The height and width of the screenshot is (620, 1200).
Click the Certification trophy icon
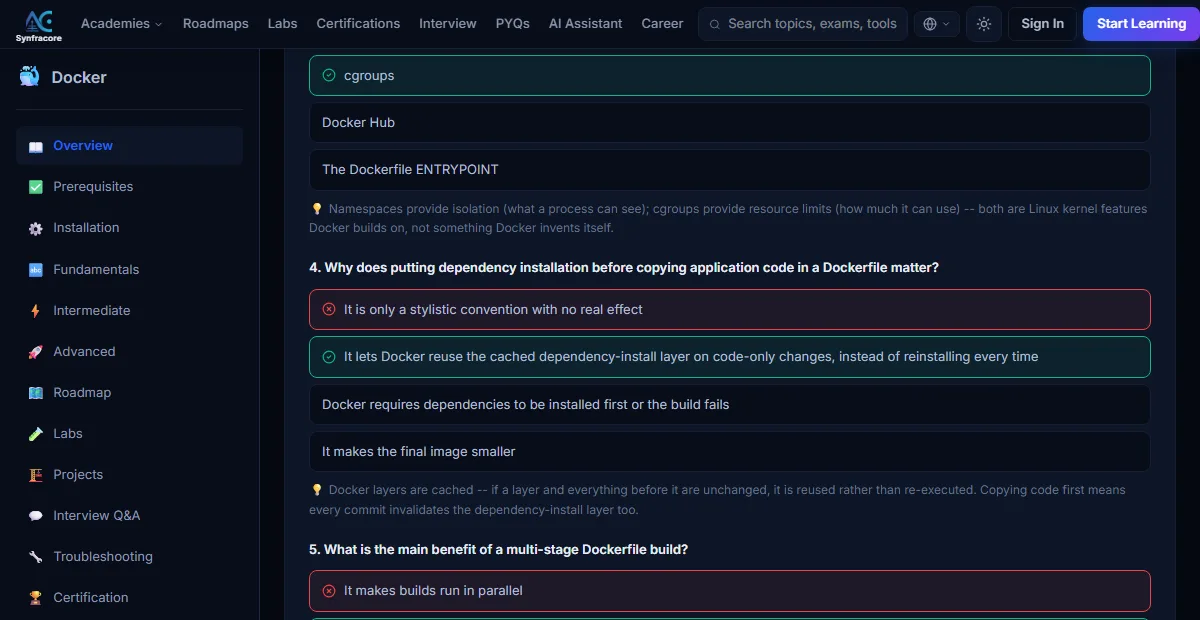36,598
